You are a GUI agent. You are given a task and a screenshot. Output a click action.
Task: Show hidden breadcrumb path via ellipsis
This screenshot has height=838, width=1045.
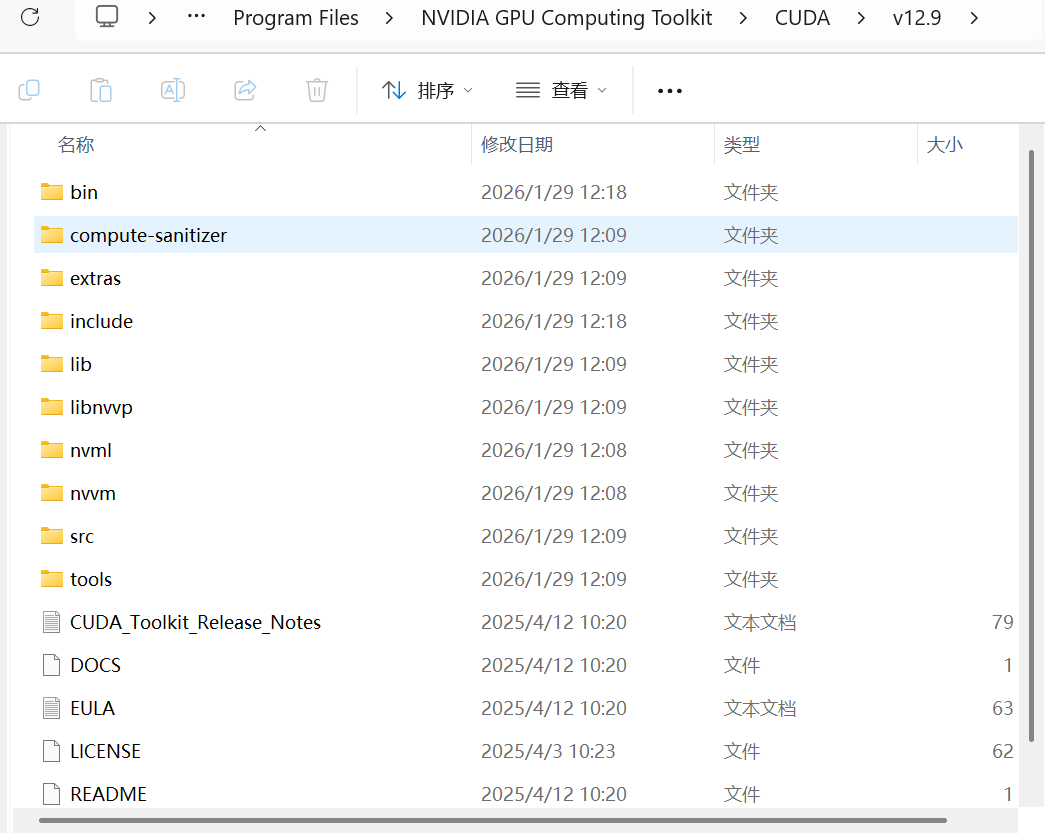(196, 18)
